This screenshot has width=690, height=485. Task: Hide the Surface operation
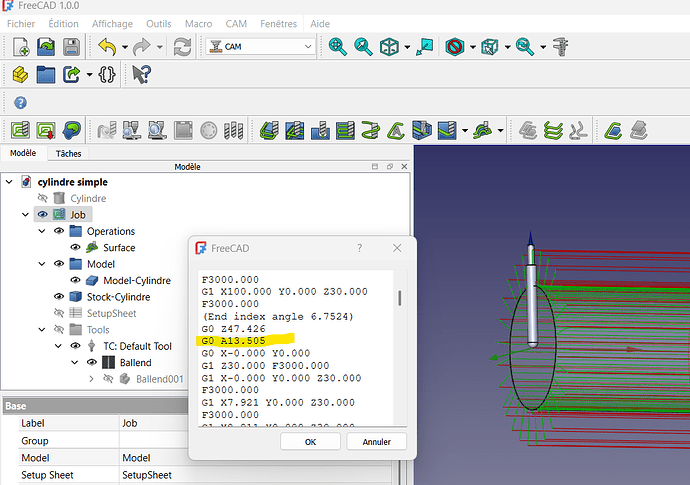(75, 247)
